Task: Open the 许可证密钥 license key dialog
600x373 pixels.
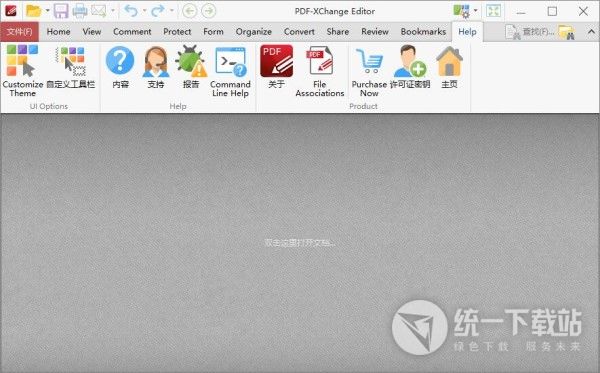Action: [410, 67]
